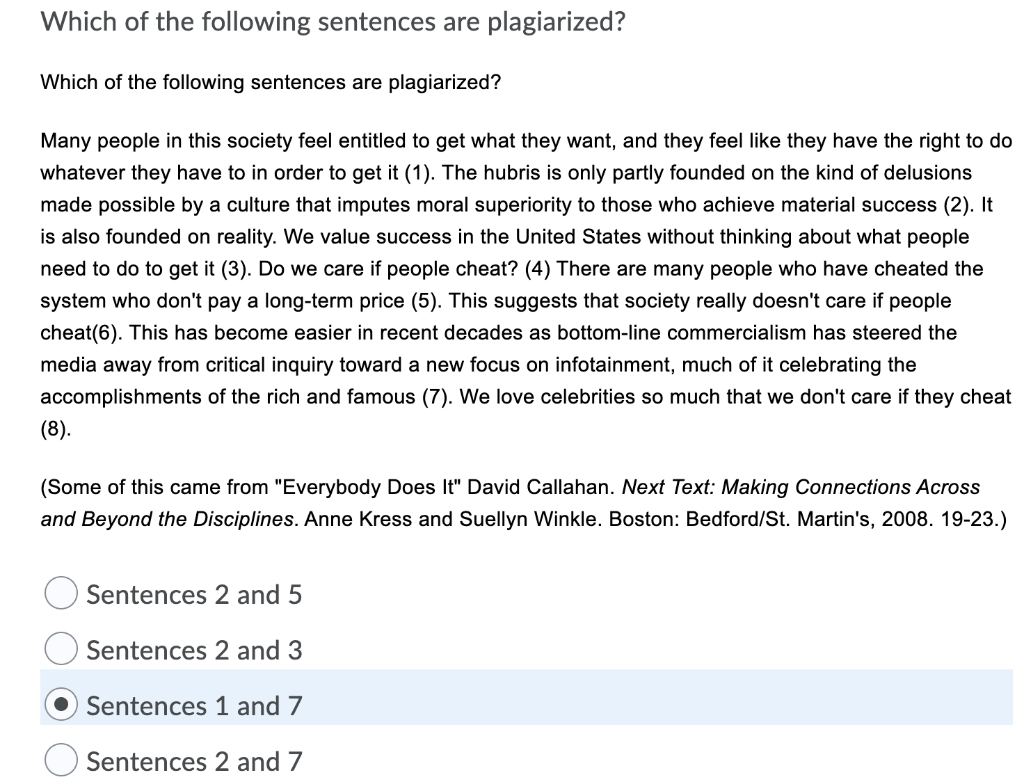Pick Sentences 2 and 7 as your answer
The width and height of the screenshot is (1024, 782).
click(x=61, y=760)
